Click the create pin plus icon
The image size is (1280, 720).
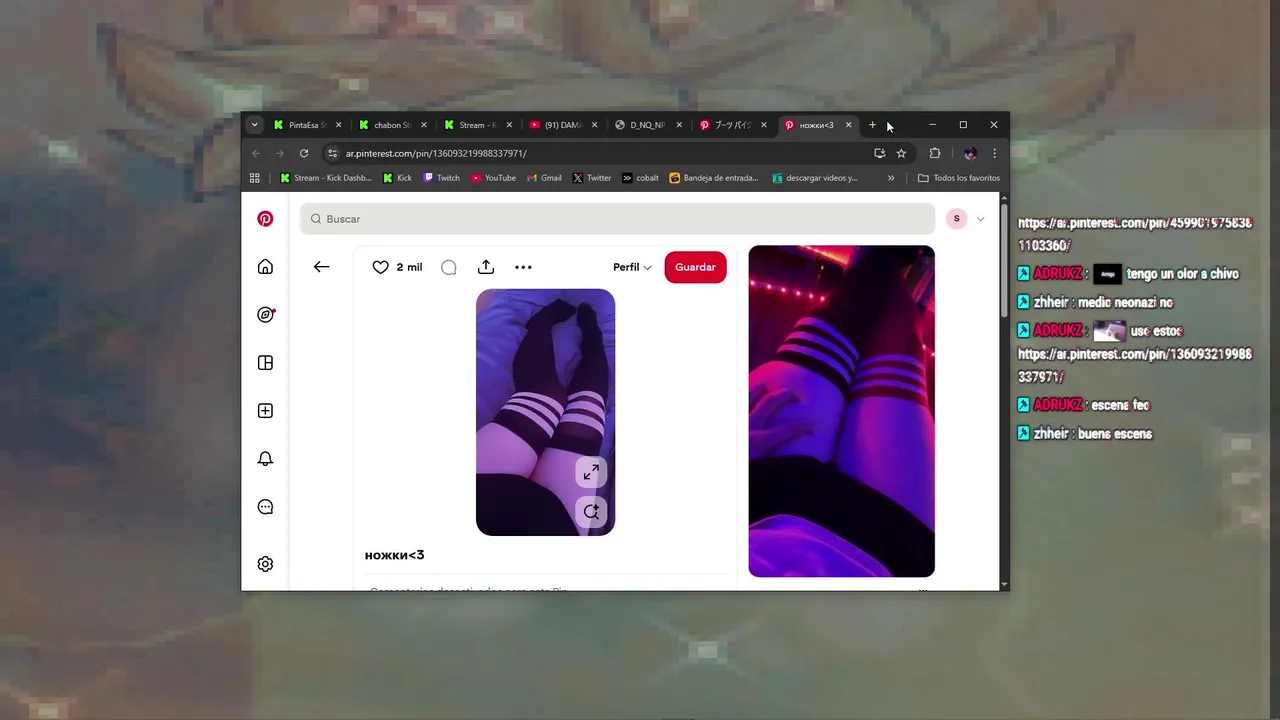click(265, 411)
